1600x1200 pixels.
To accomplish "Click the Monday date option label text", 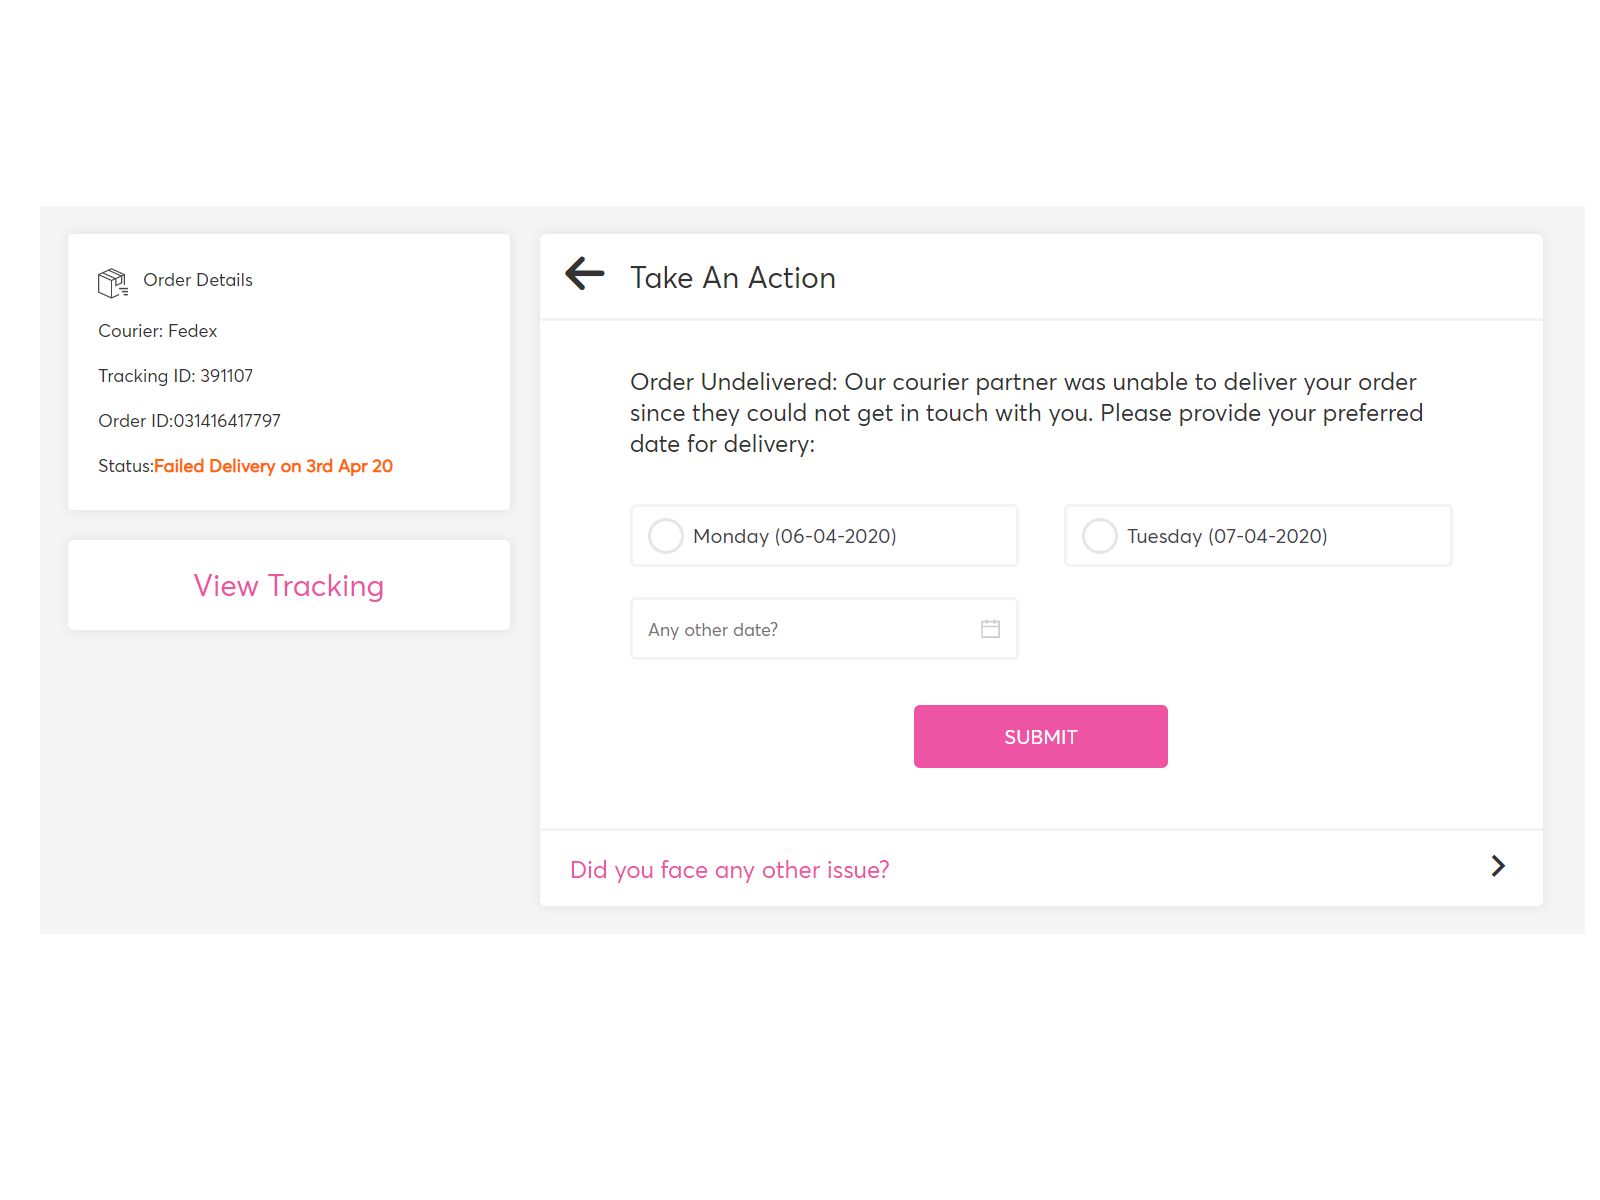I will 795,537.
